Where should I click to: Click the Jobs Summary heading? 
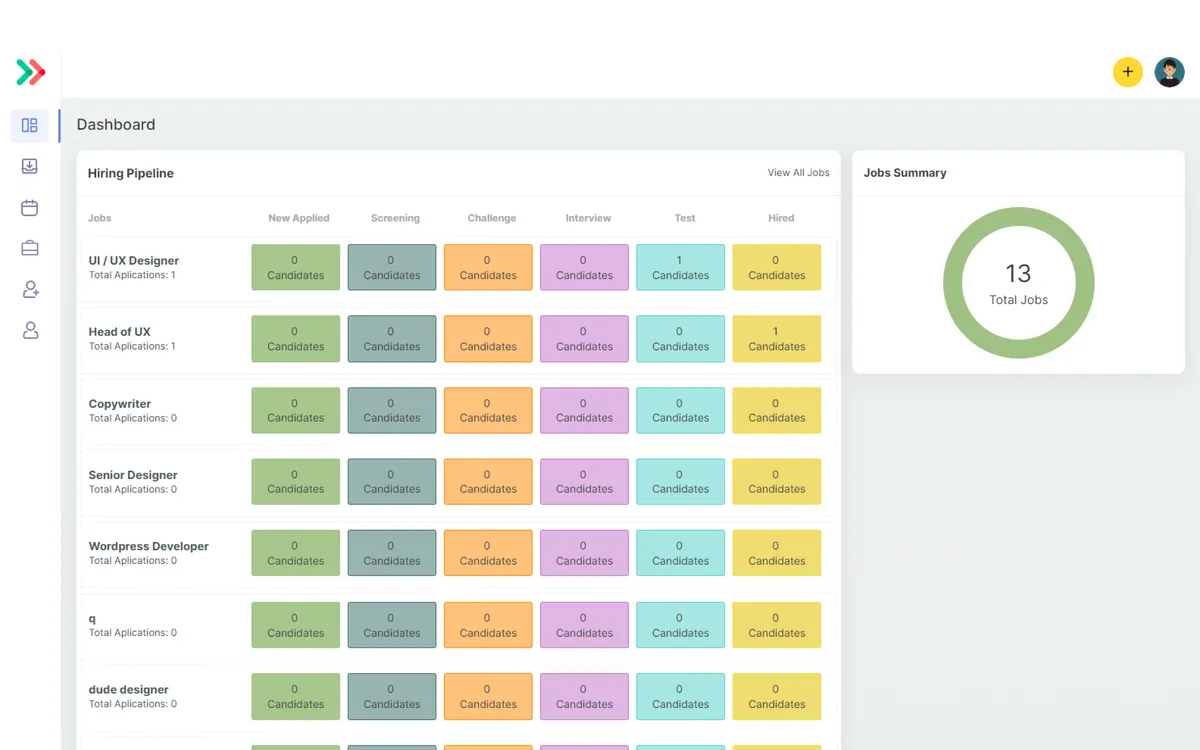tap(905, 173)
